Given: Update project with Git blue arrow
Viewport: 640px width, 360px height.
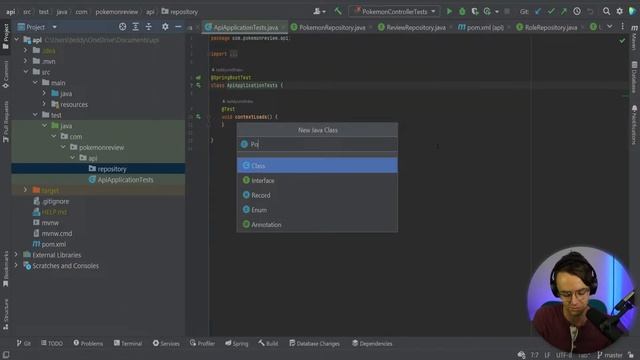Looking at the screenshot, I should [538, 11].
